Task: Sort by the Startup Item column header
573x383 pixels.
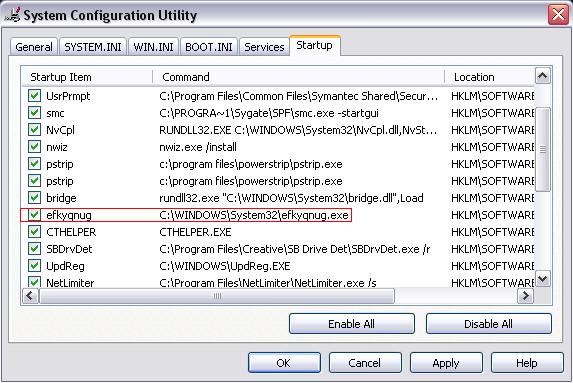Action: tap(87, 77)
